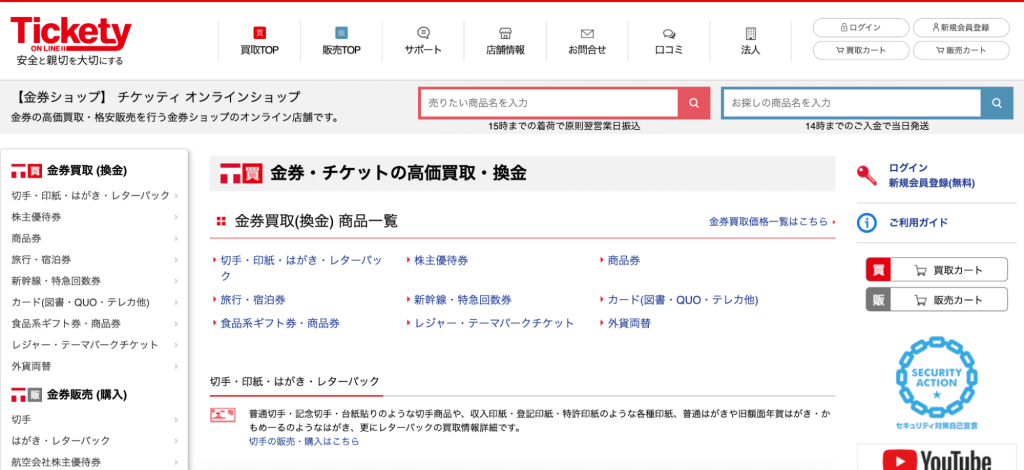Expand 株主優待券 in the left sidebar

[95, 217]
